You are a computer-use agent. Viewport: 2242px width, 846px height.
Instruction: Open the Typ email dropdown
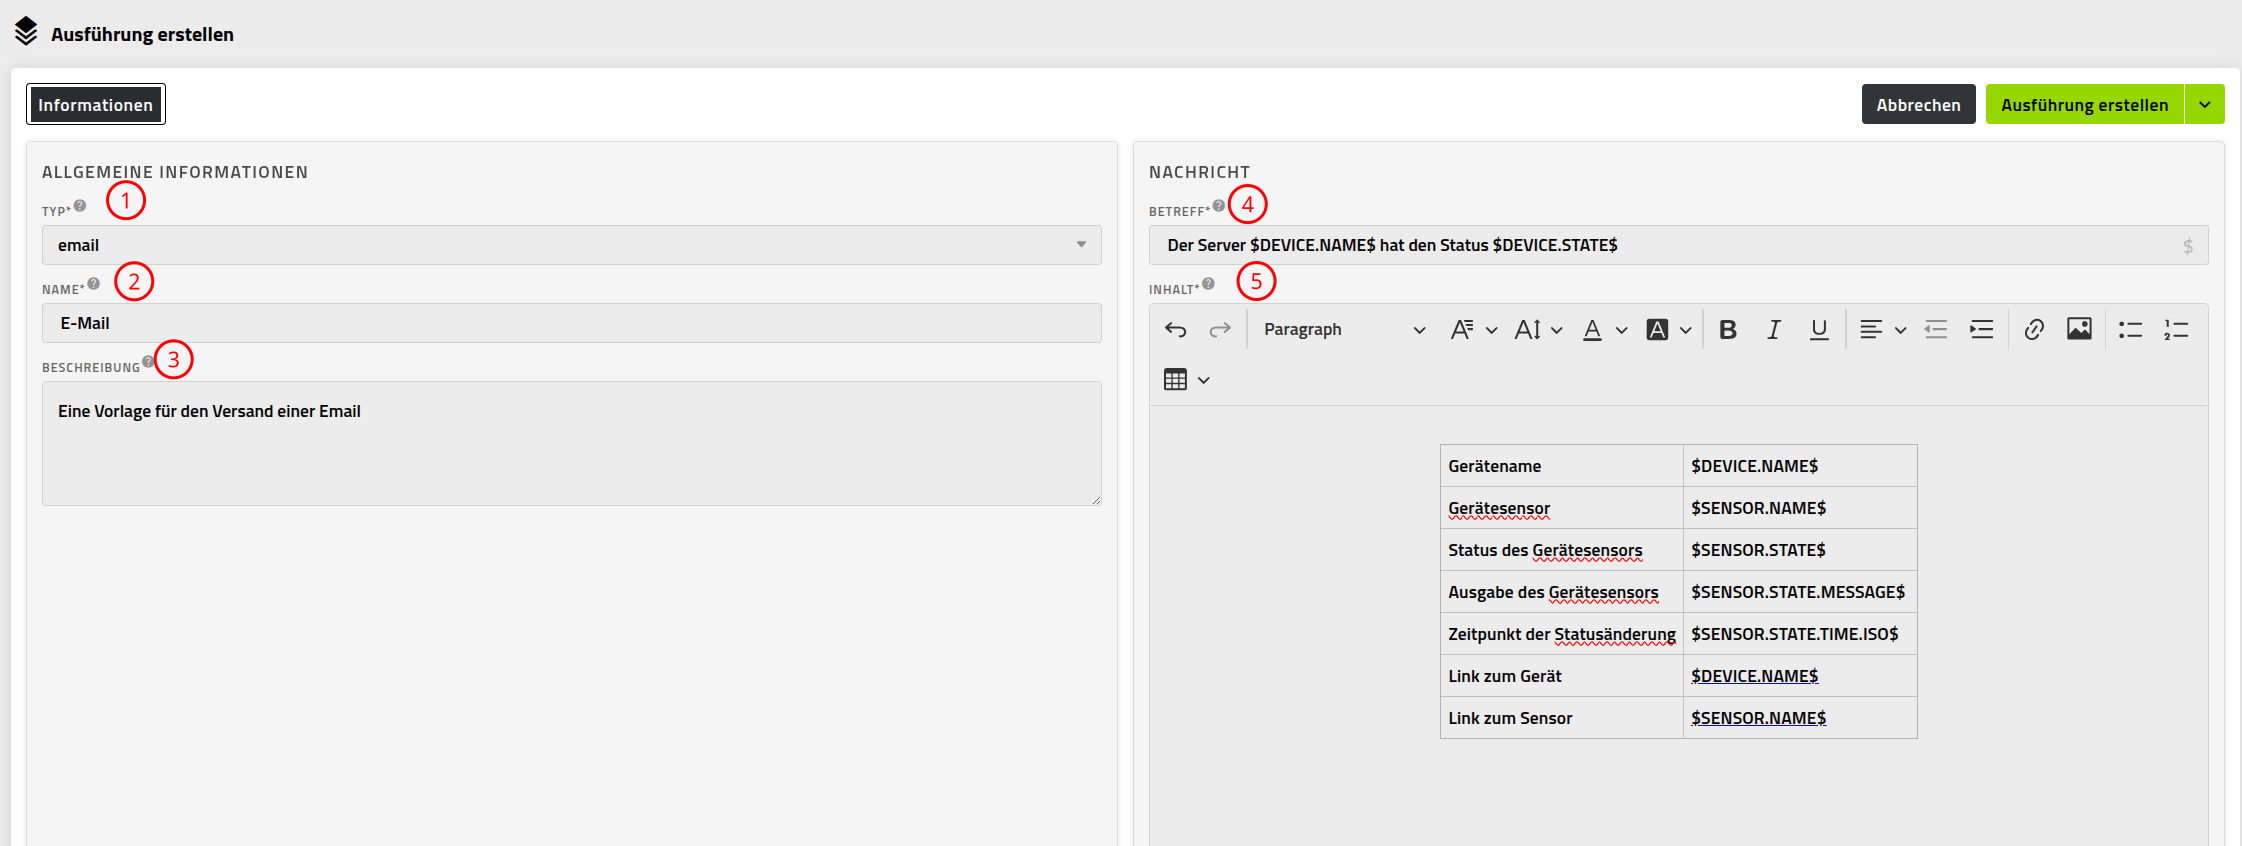(572, 245)
